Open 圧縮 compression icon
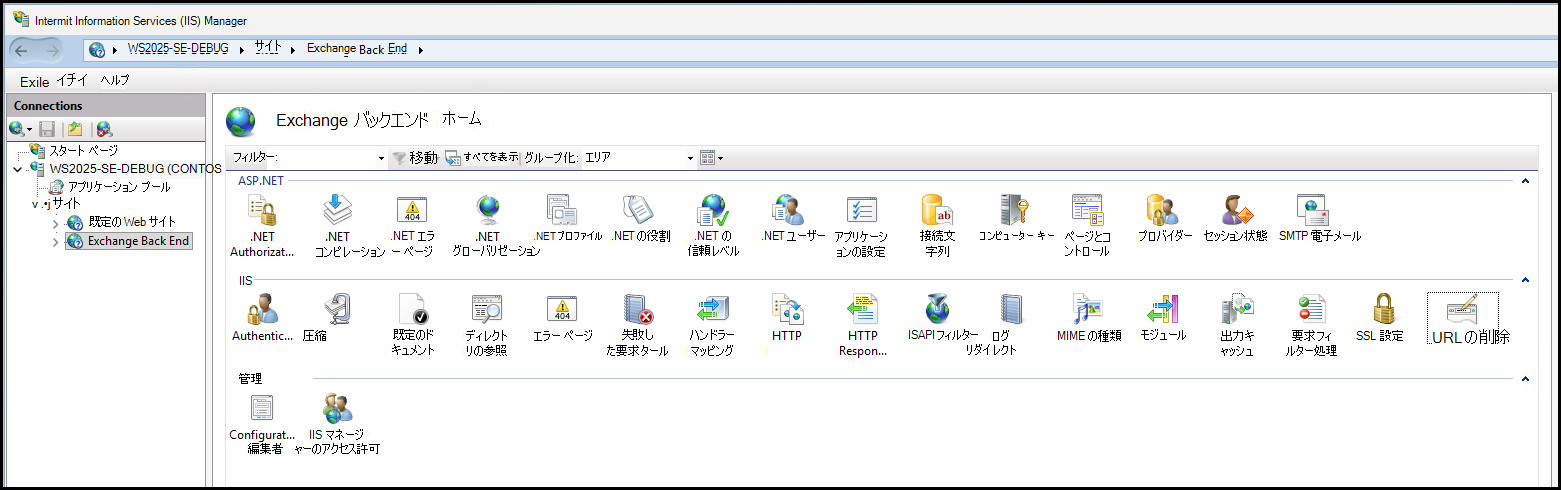 [337, 309]
